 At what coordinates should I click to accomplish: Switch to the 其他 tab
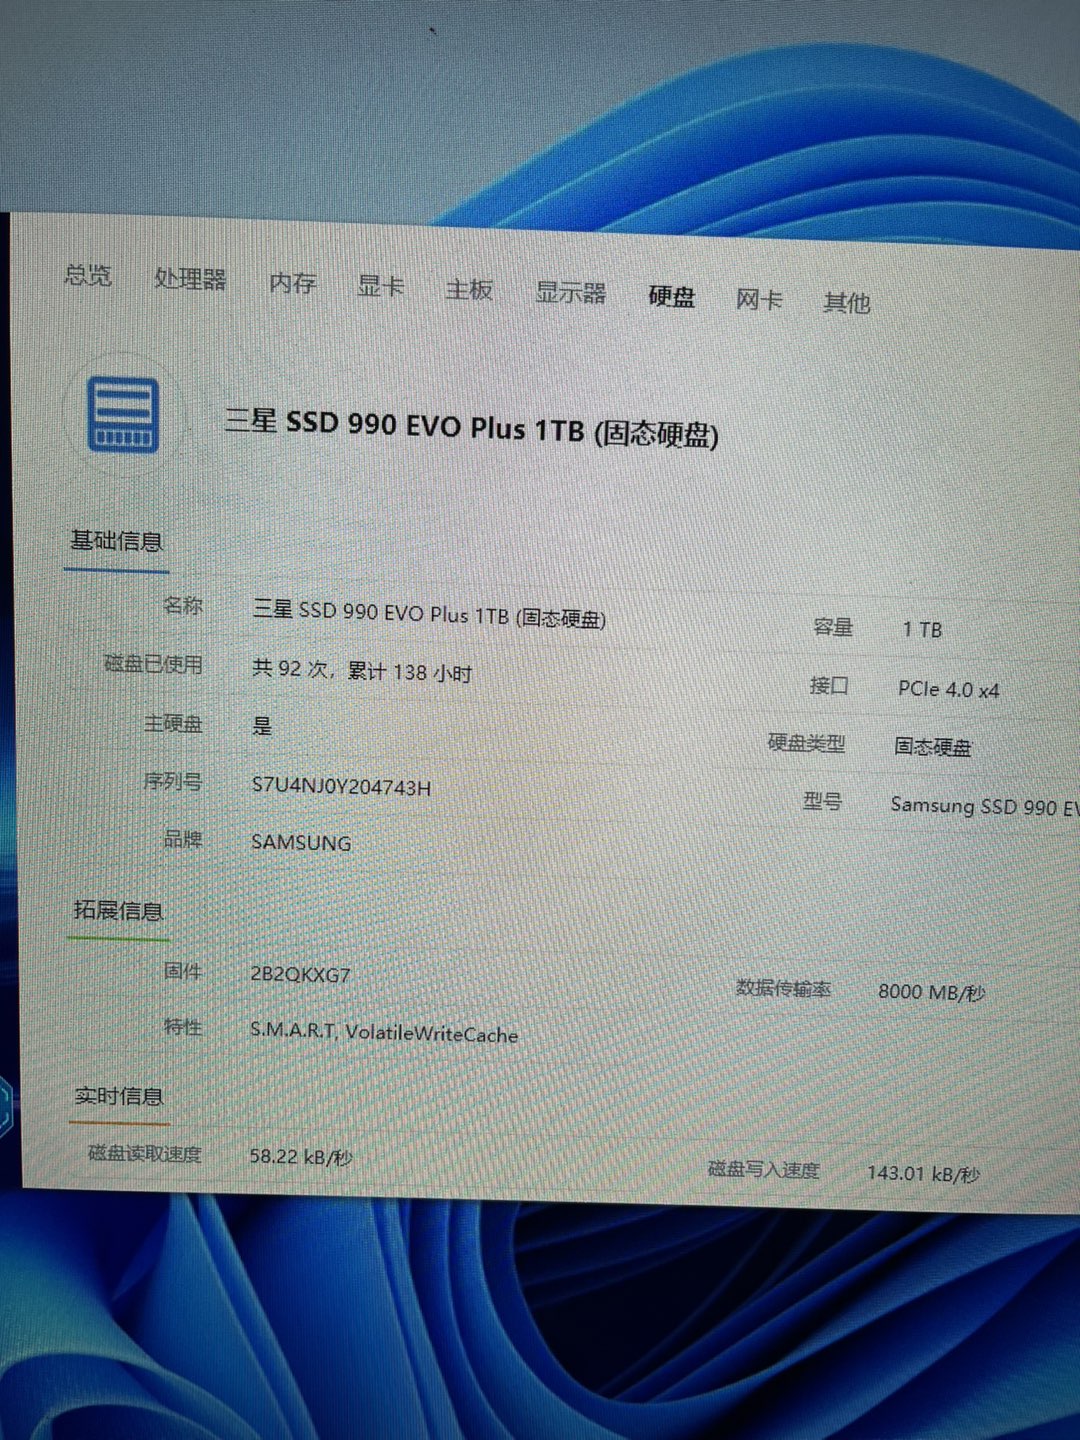point(846,303)
